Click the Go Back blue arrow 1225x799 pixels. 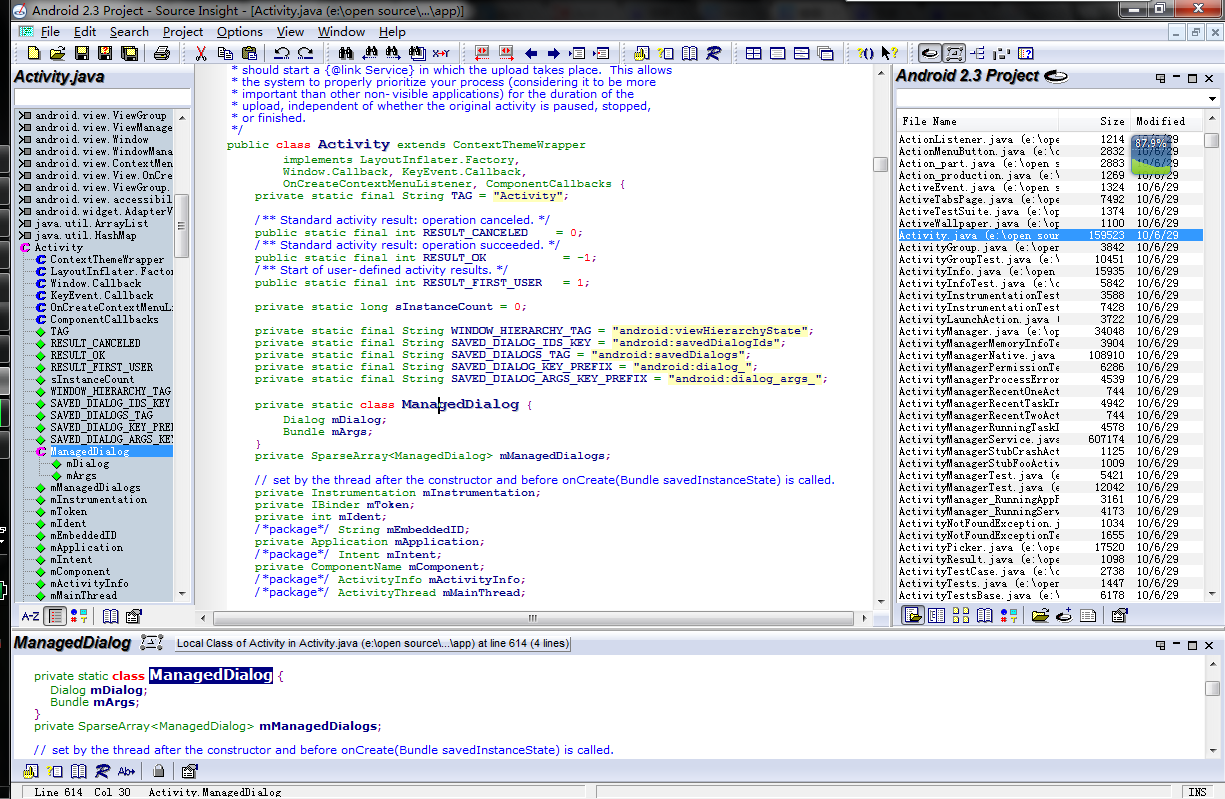[530, 53]
